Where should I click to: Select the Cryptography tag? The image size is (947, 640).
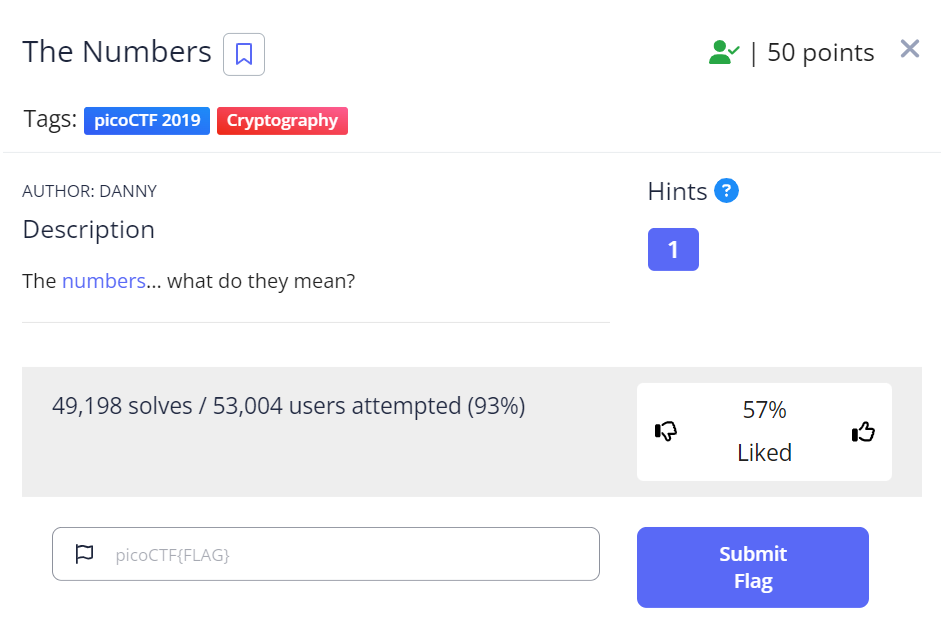pyautogui.click(x=282, y=121)
